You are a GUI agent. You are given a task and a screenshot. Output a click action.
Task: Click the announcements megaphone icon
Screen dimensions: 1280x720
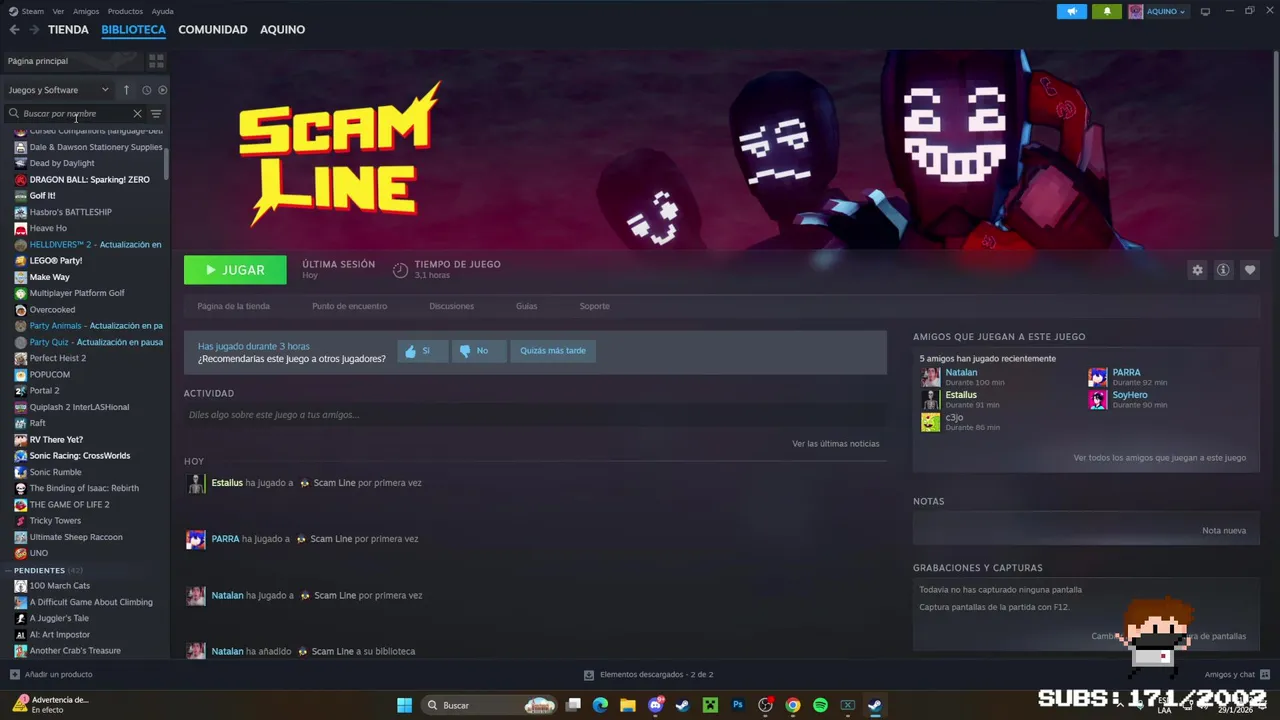pyautogui.click(x=1072, y=12)
